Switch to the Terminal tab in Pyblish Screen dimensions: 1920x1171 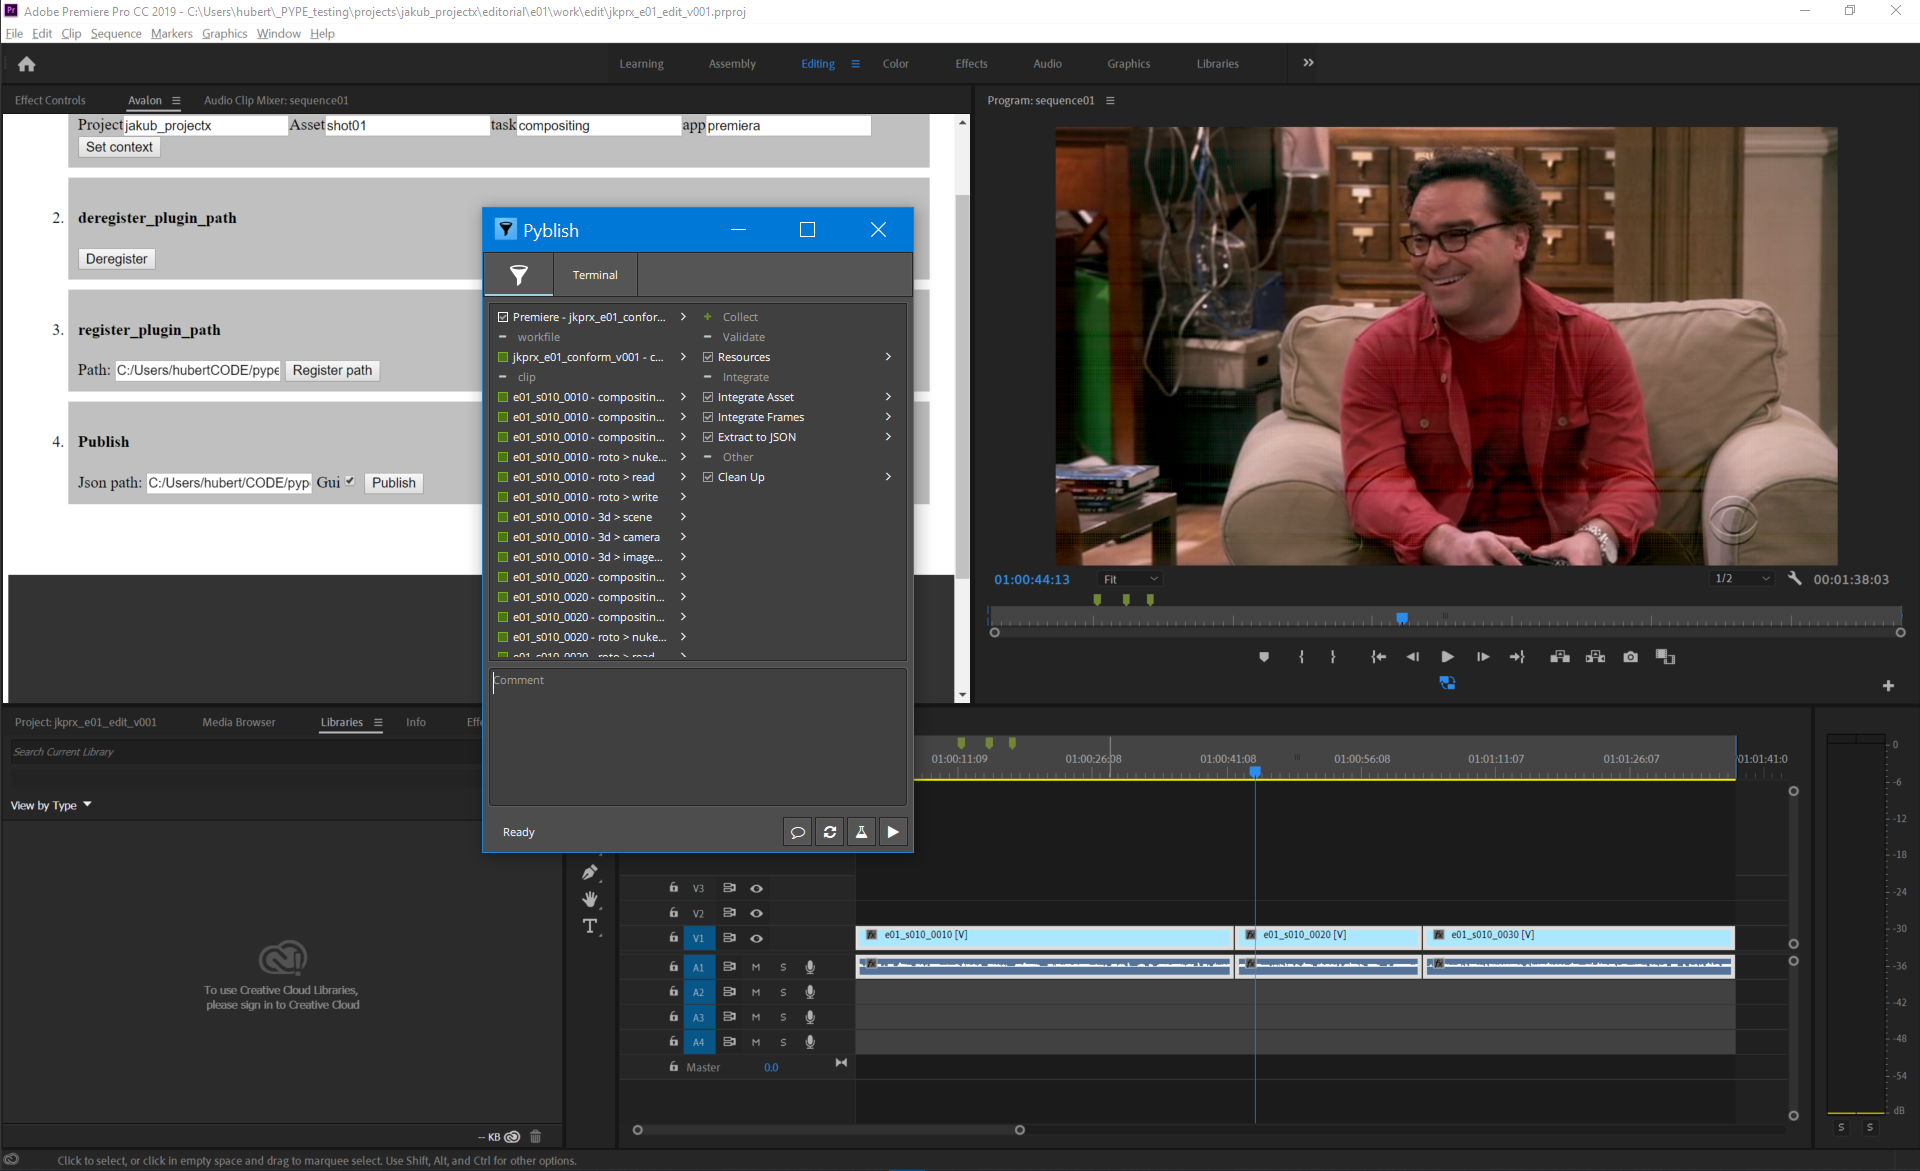tap(595, 275)
